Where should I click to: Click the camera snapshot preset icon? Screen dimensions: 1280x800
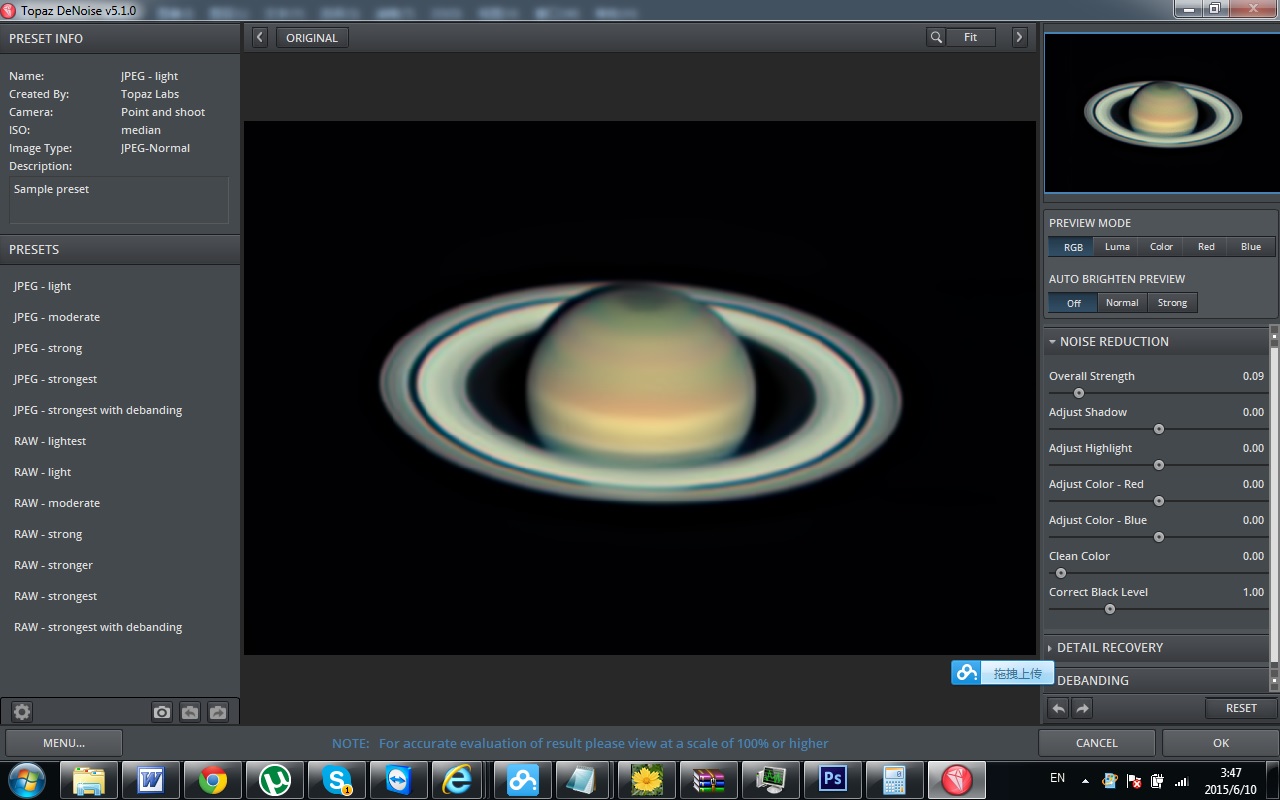(x=162, y=712)
